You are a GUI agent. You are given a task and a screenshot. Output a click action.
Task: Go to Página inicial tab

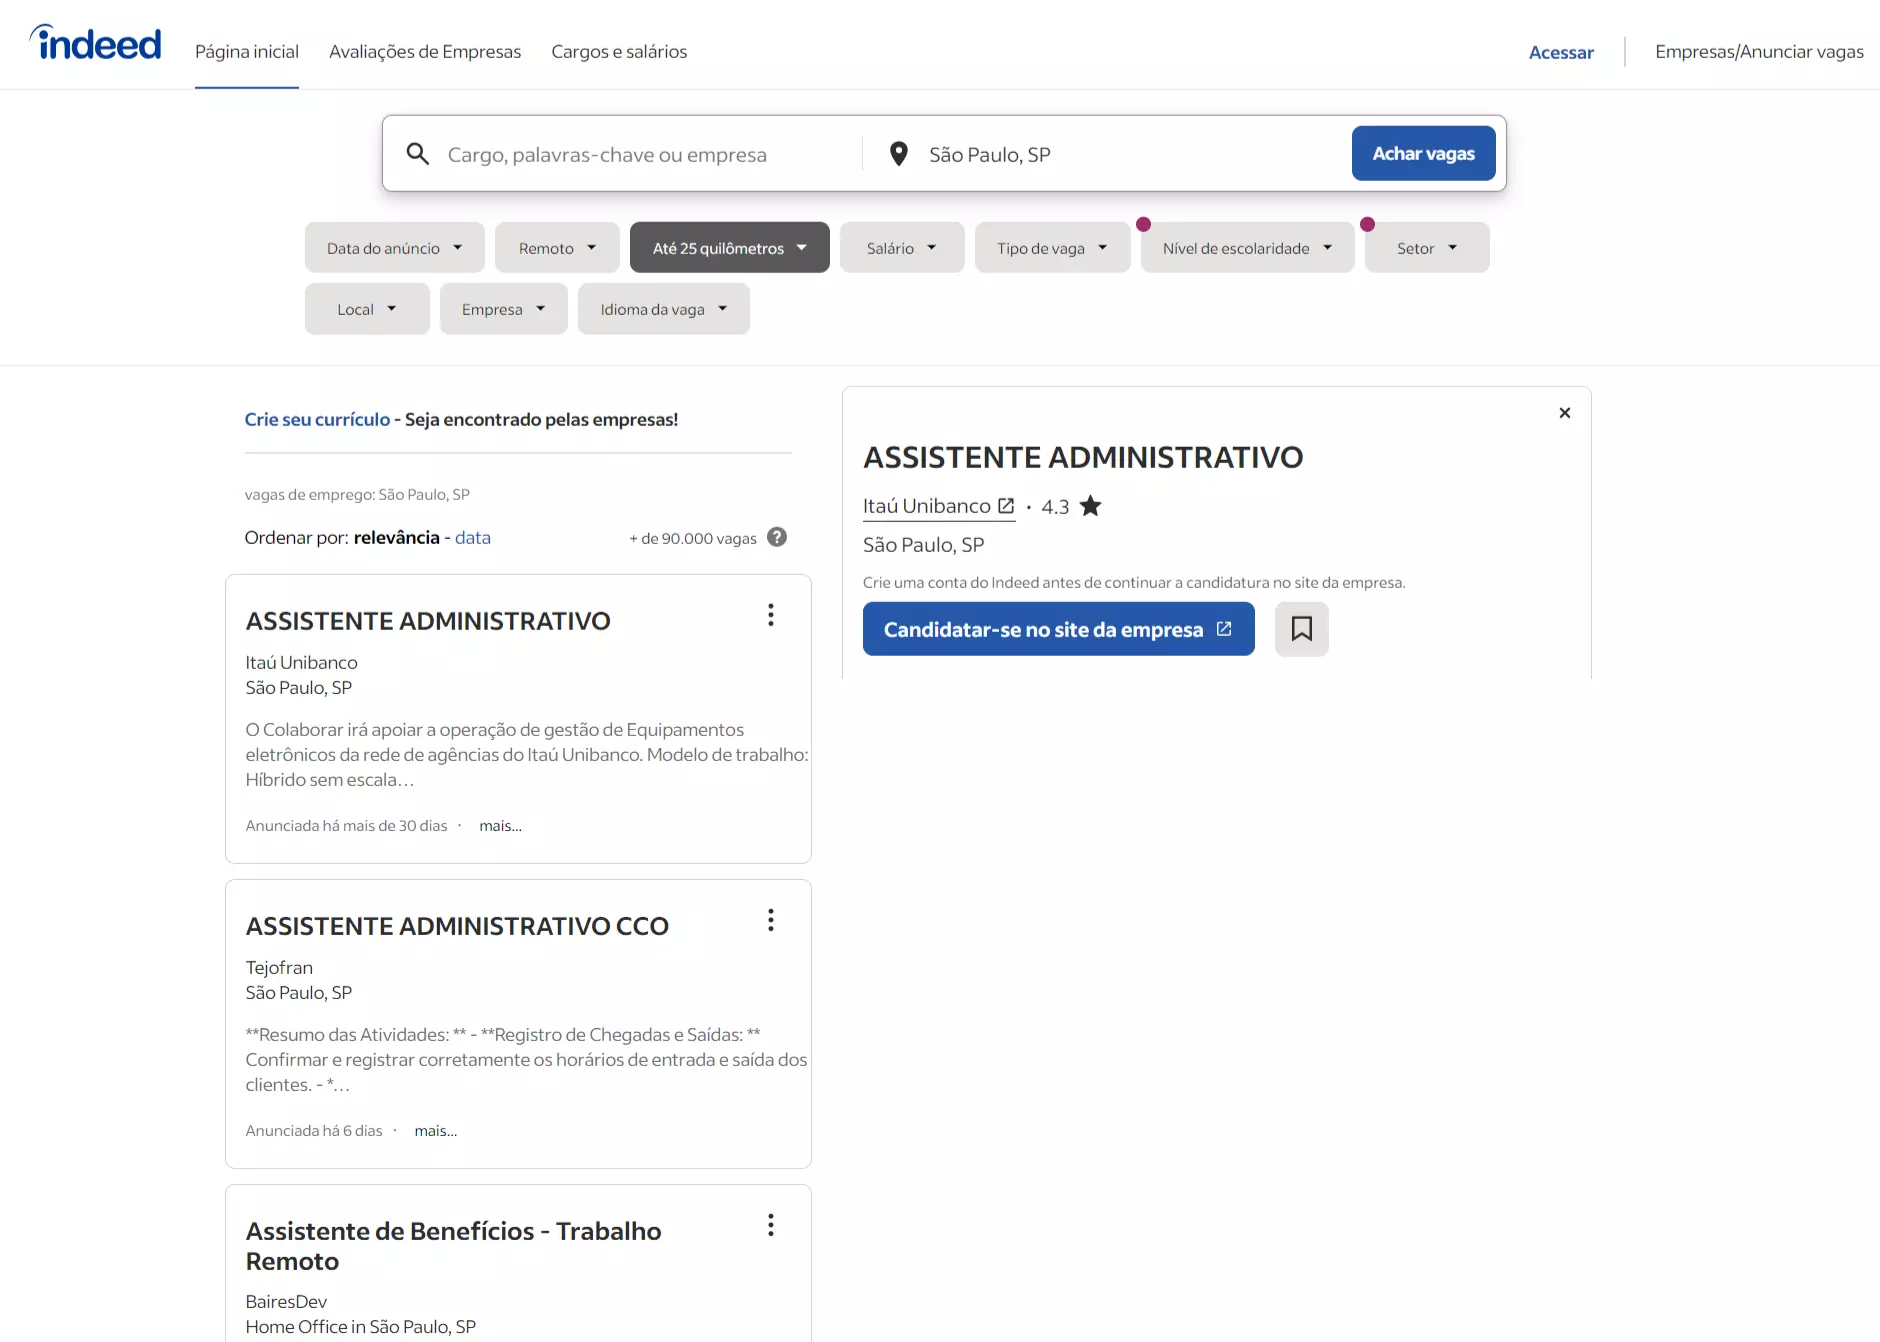click(247, 51)
